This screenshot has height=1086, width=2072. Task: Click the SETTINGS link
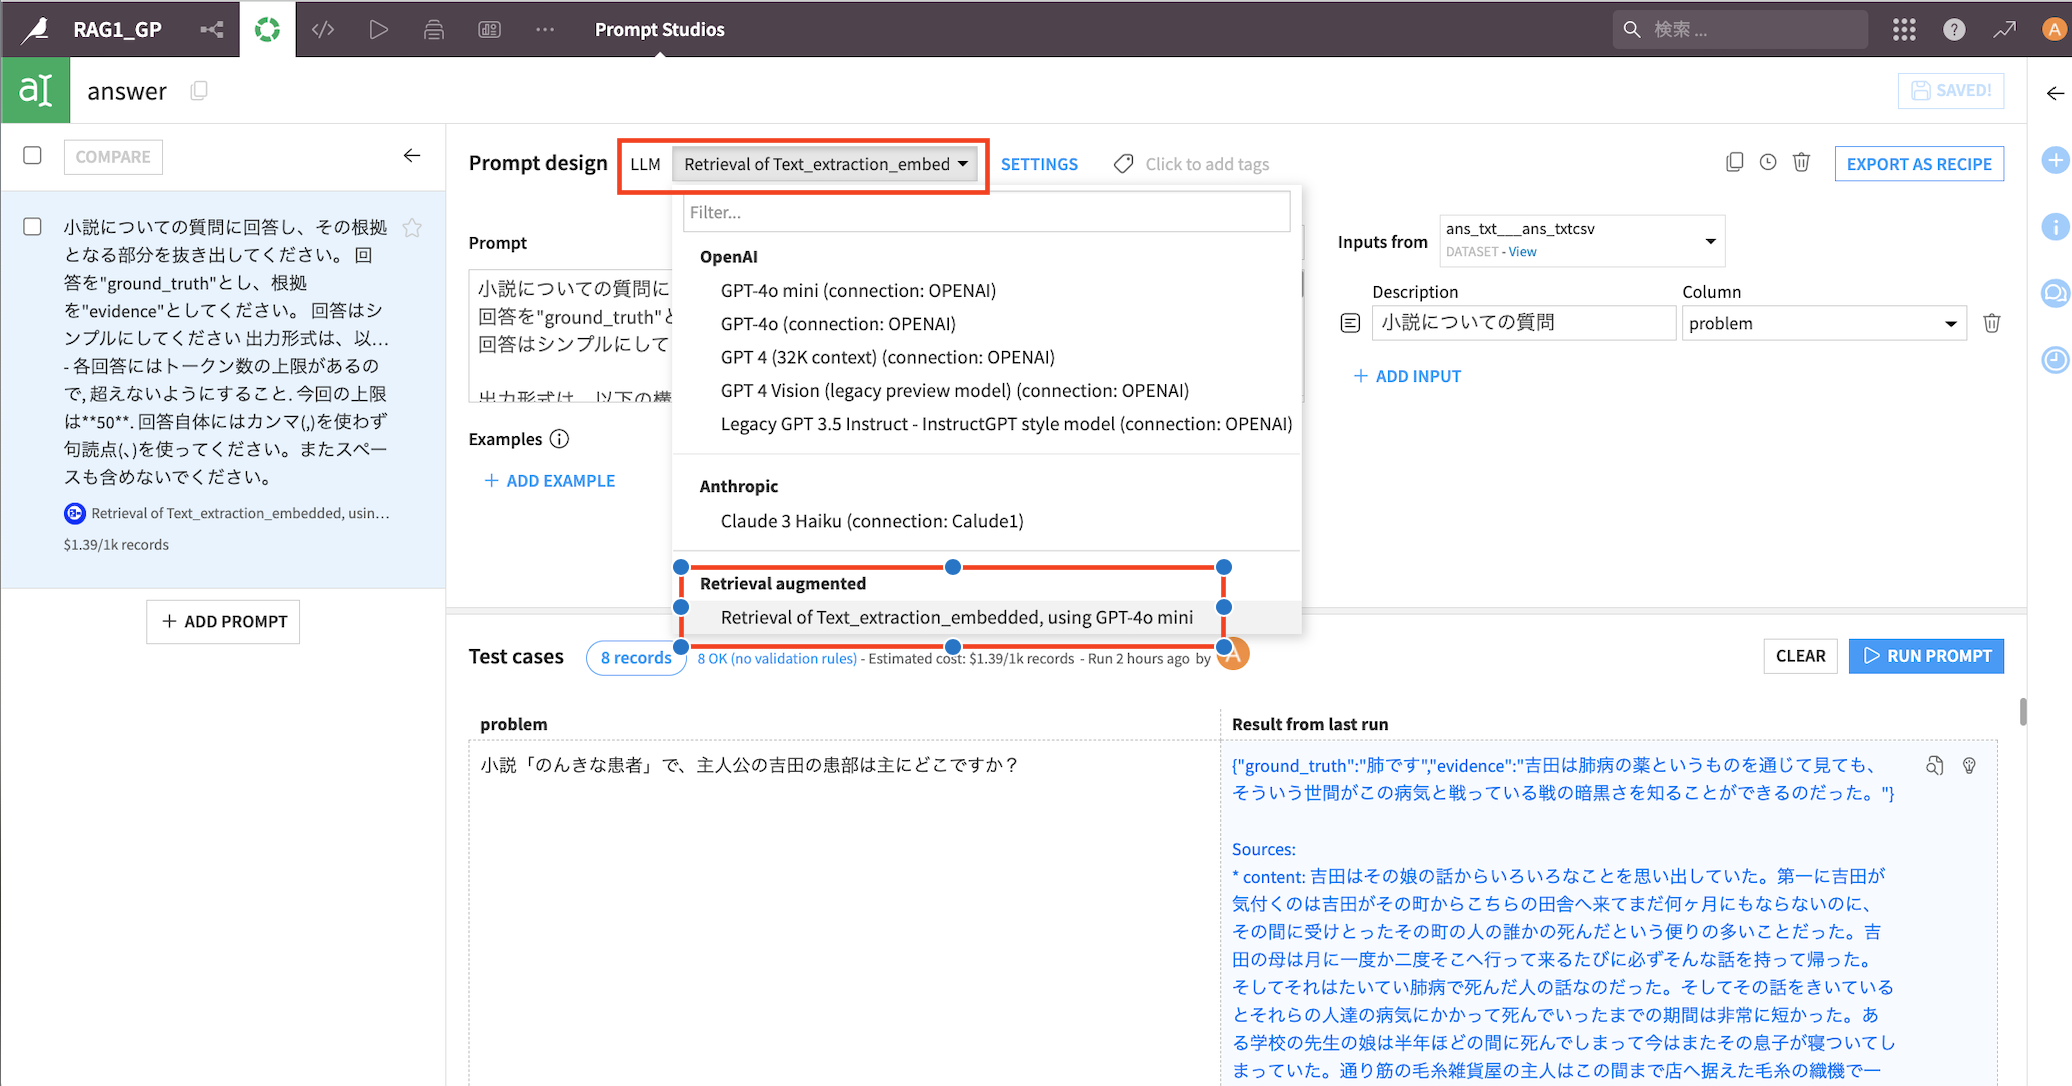coord(1039,164)
